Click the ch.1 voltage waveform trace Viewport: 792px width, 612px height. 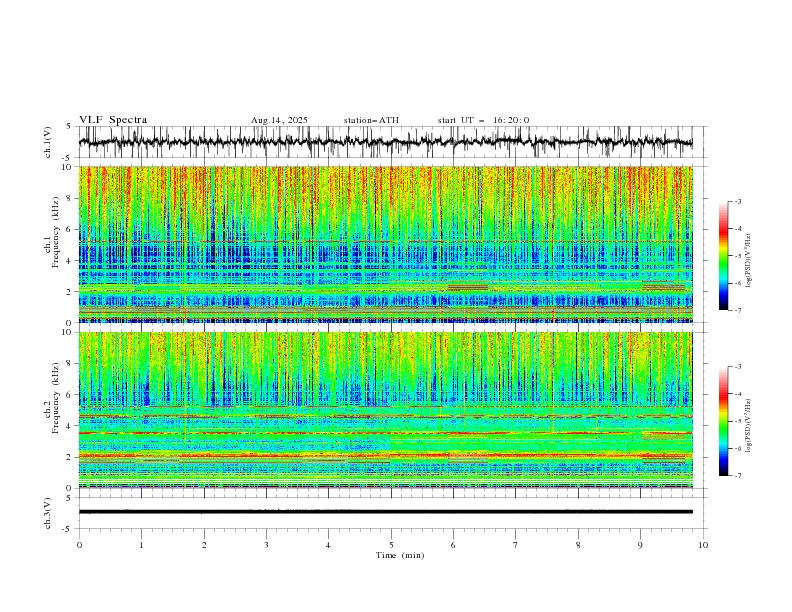click(385, 142)
